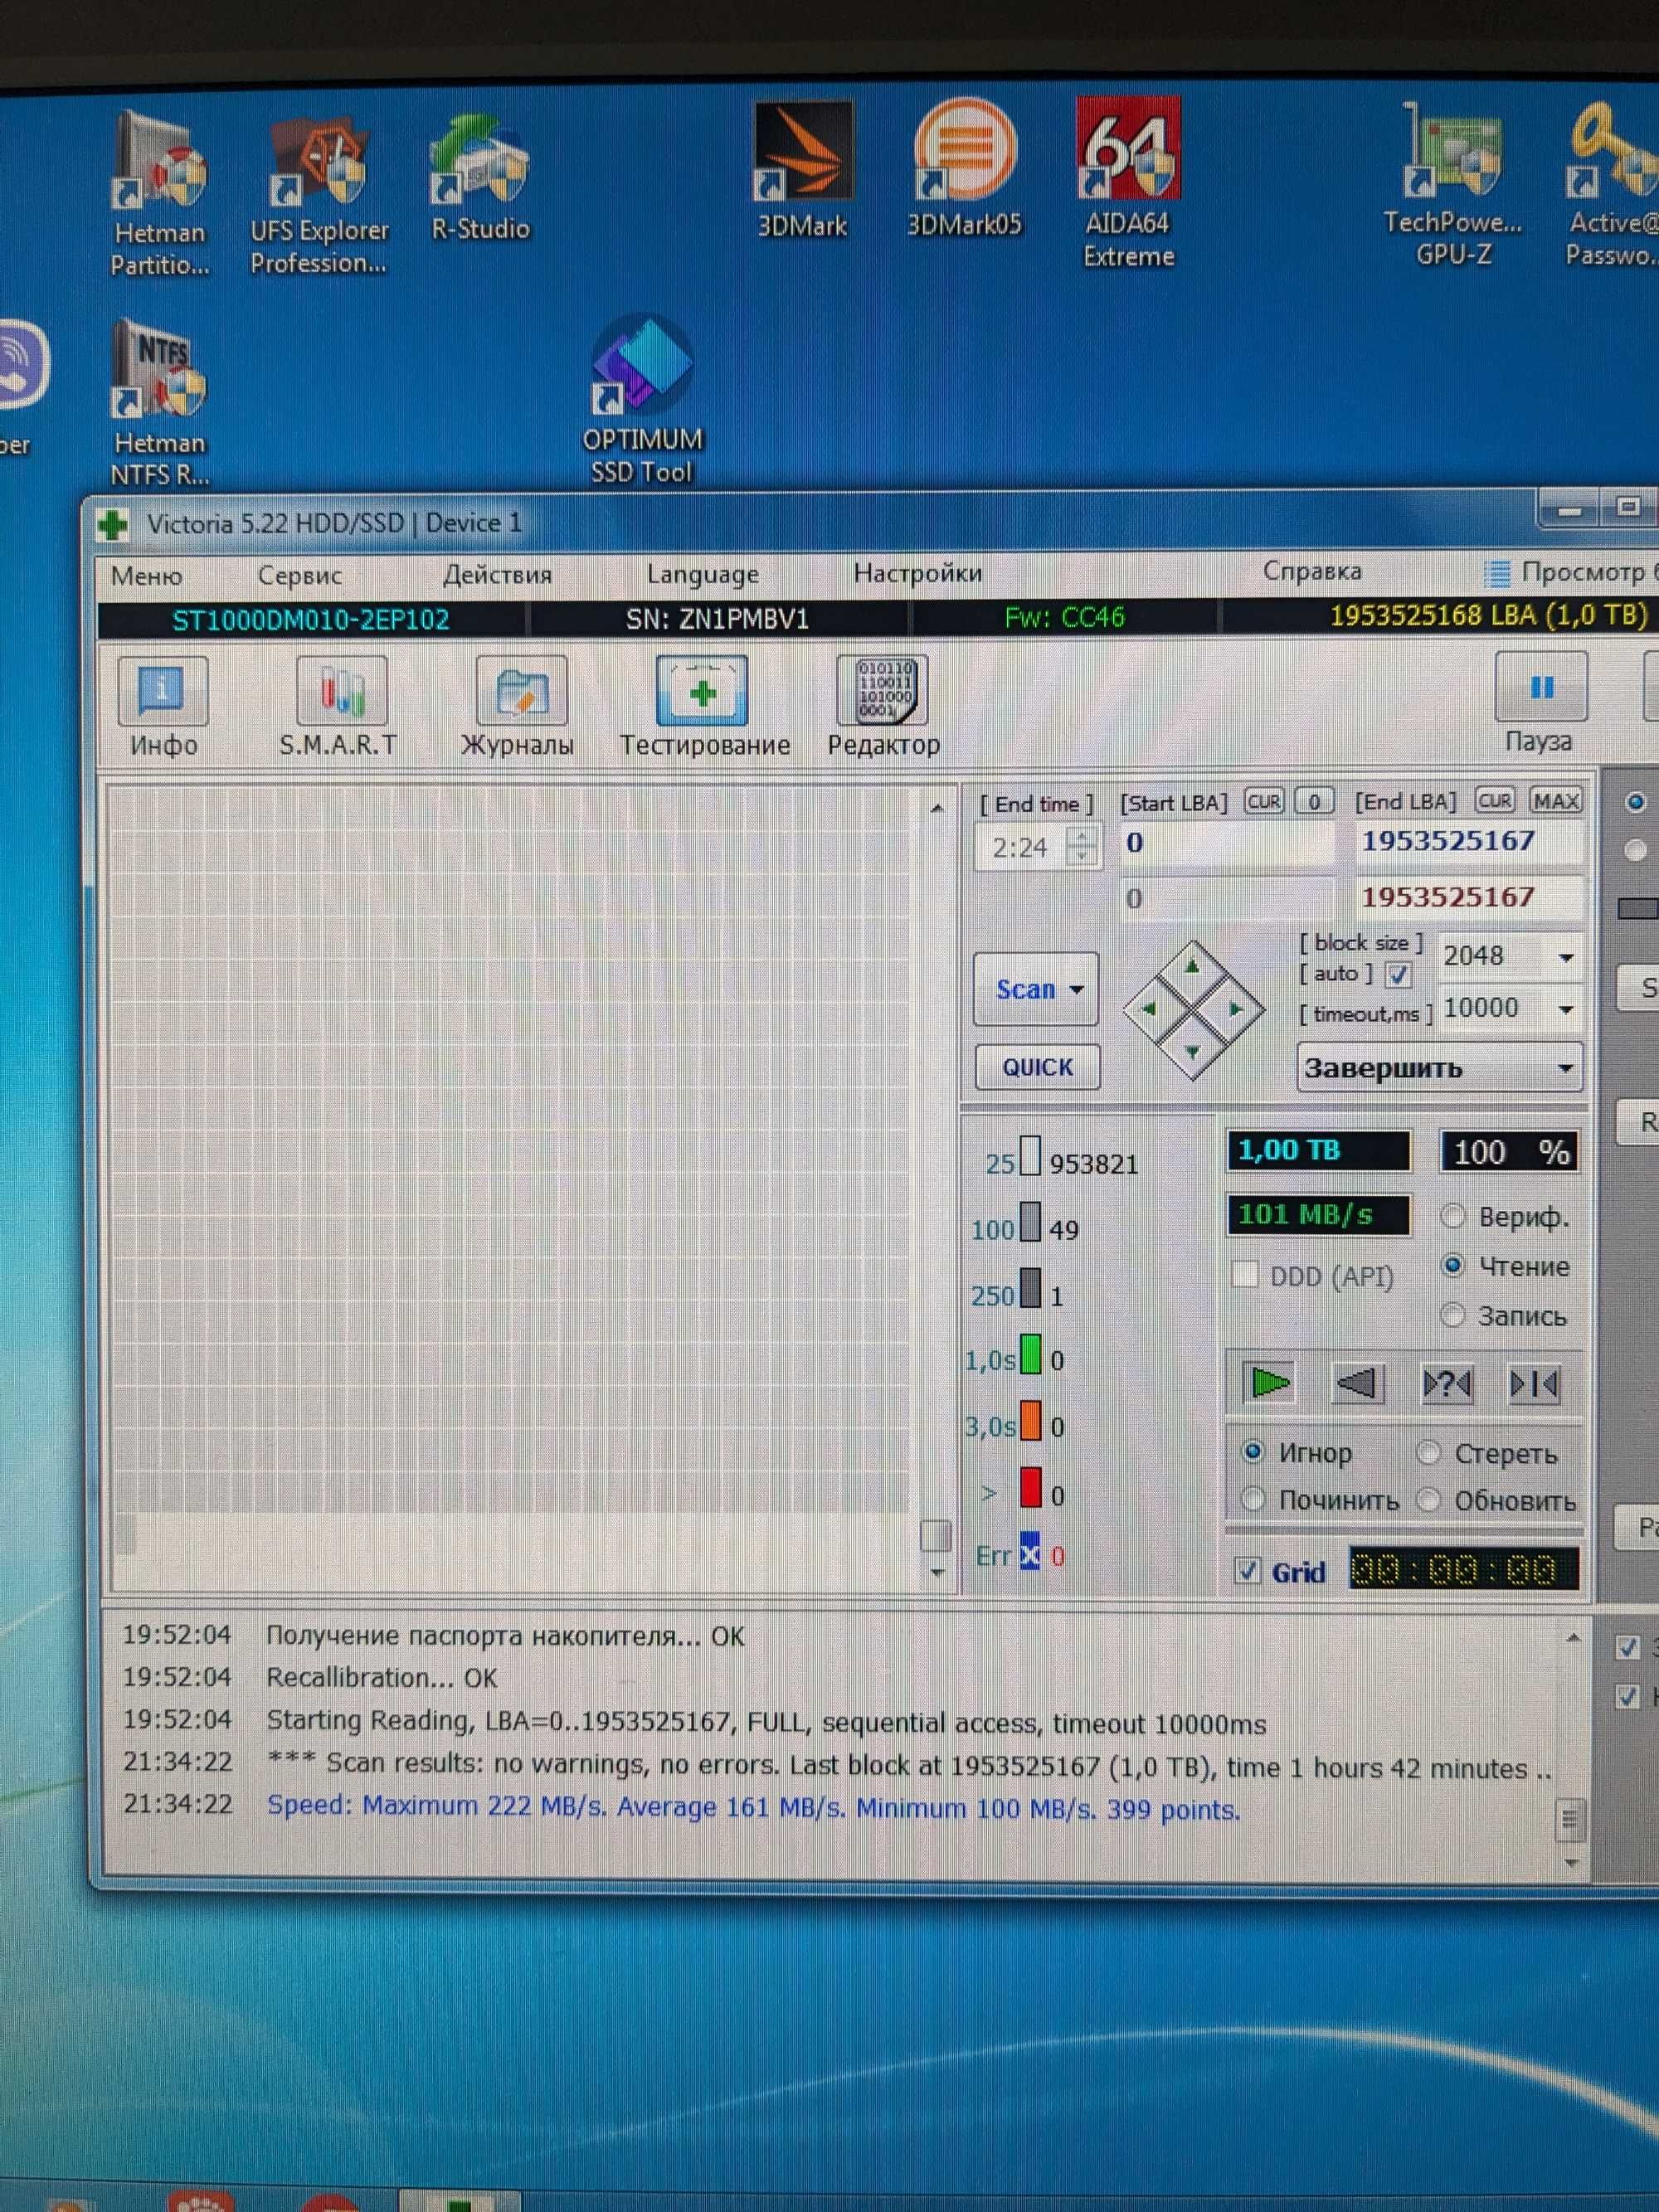This screenshot has width=1659, height=2212.
Task: Open the S.M.A.R.T panel icon
Action: pos(341,691)
